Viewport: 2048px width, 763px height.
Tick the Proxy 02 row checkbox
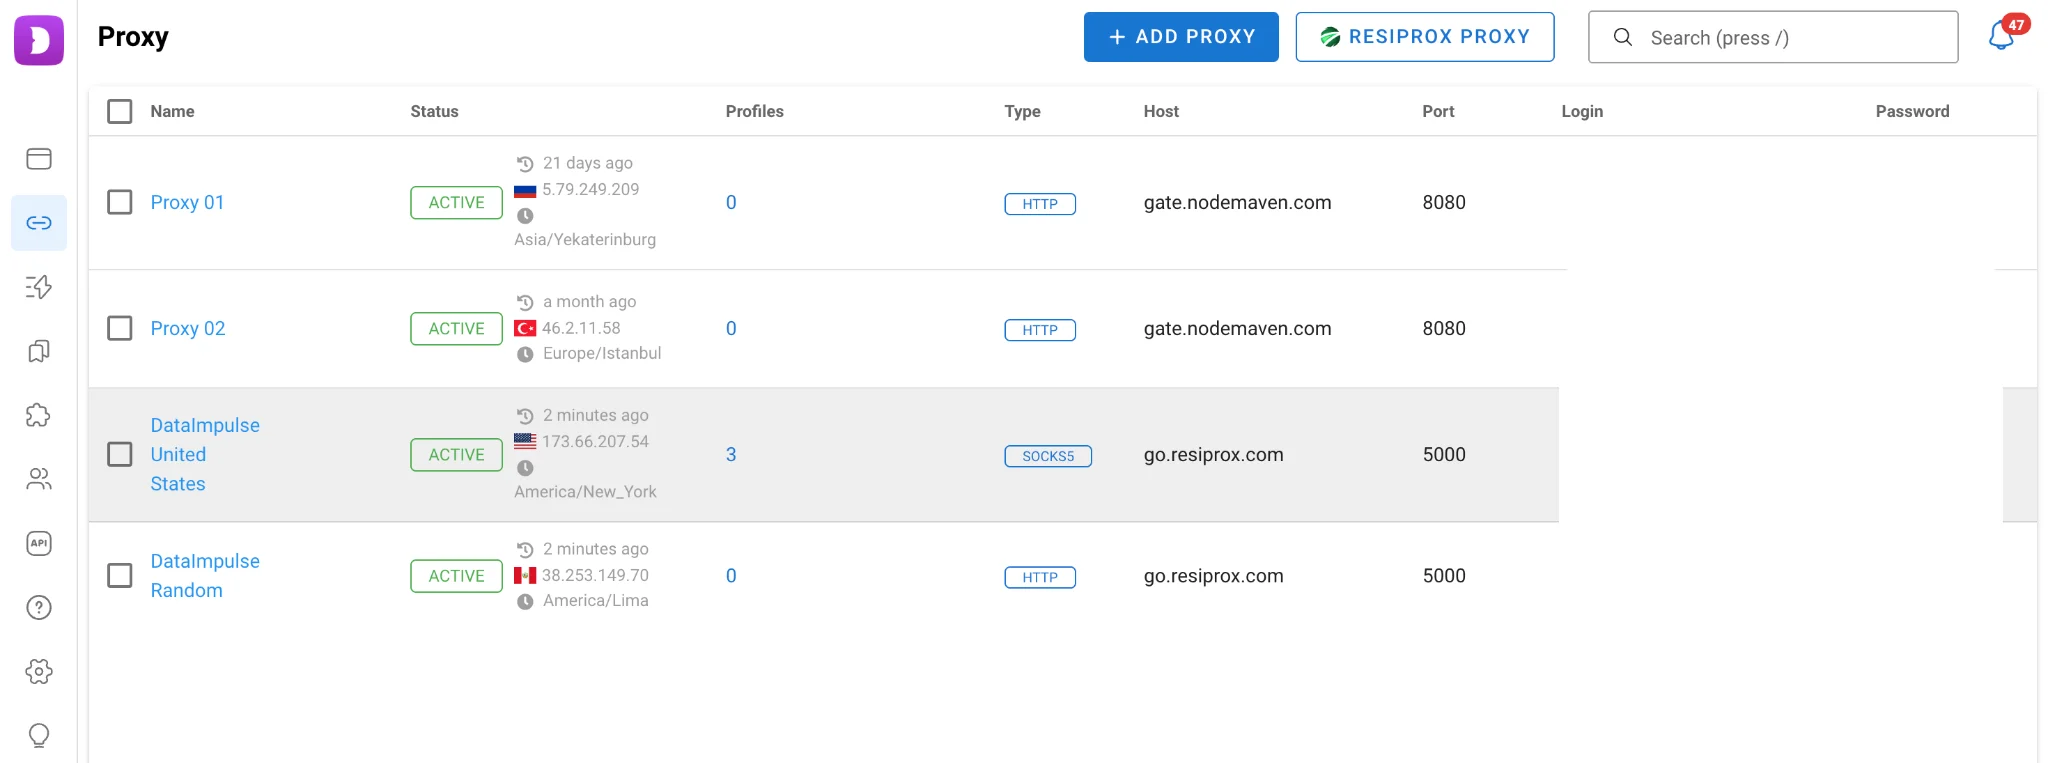120,328
